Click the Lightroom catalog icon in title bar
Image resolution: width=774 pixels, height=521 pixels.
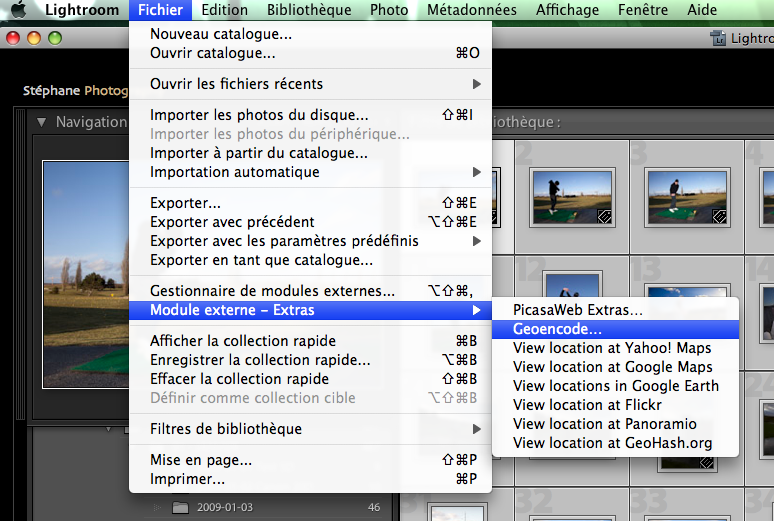coord(718,38)
